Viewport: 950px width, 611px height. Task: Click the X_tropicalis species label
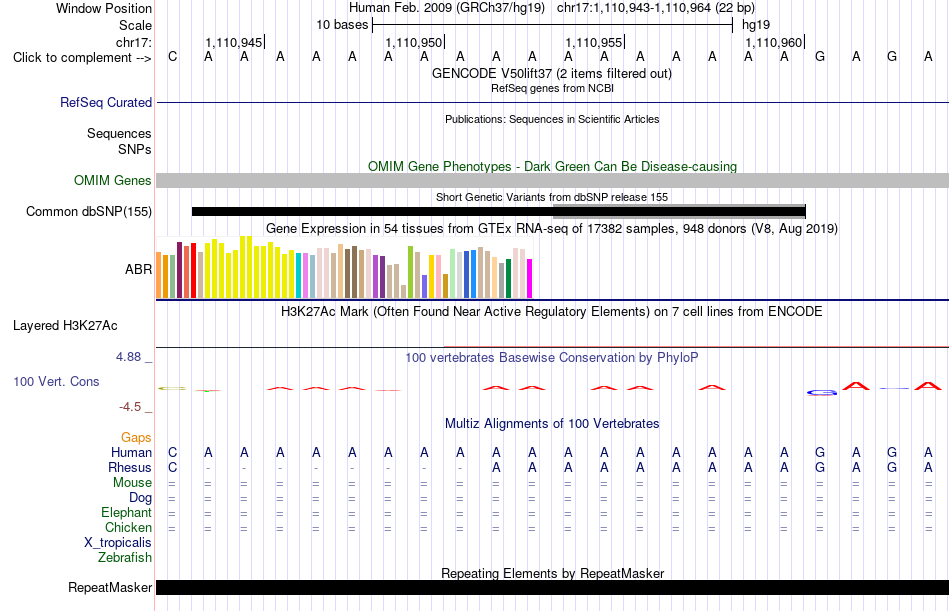click(118, 543)
